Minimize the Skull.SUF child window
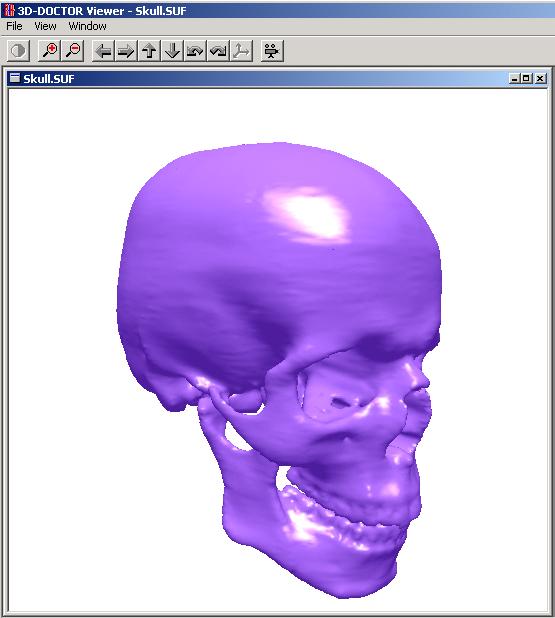 tap(514, 78)
